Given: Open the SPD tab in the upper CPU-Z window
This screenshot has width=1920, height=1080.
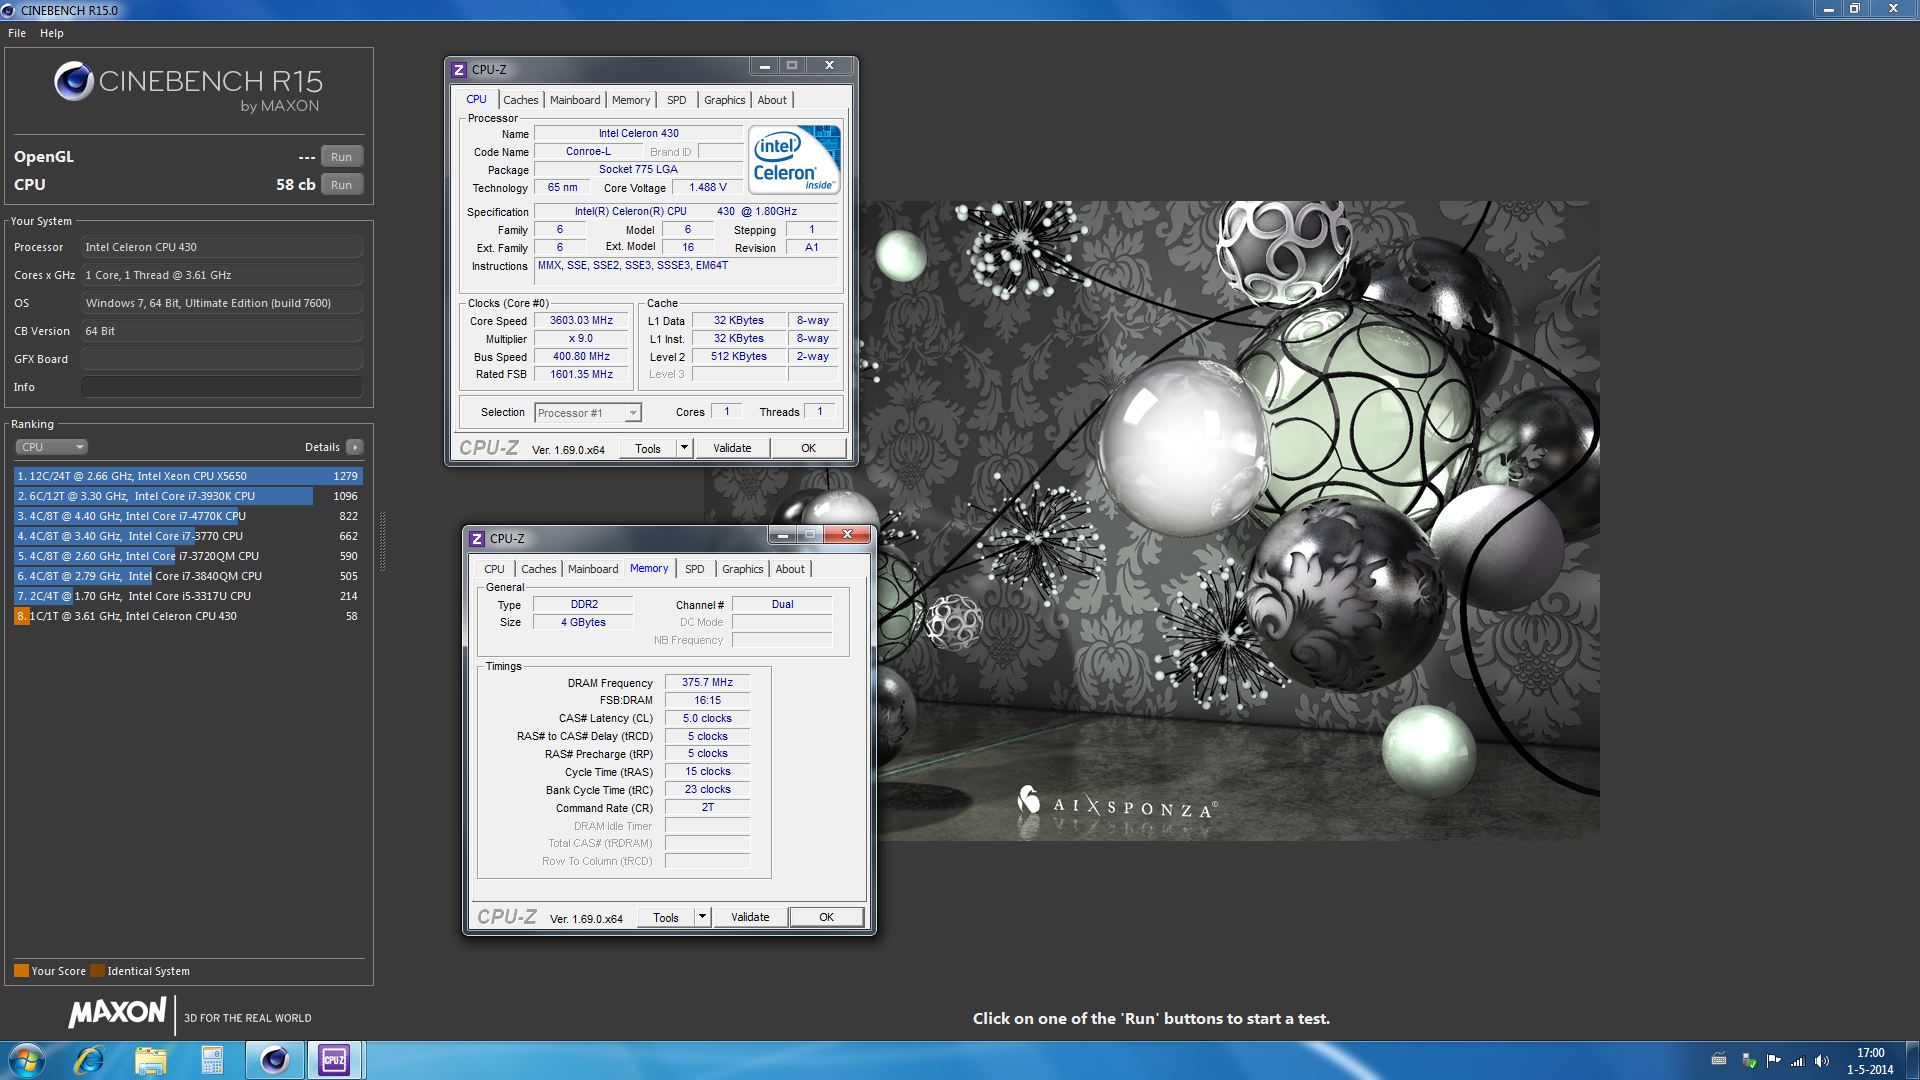Looking at the screenshot, I should [x=677, y=100].
